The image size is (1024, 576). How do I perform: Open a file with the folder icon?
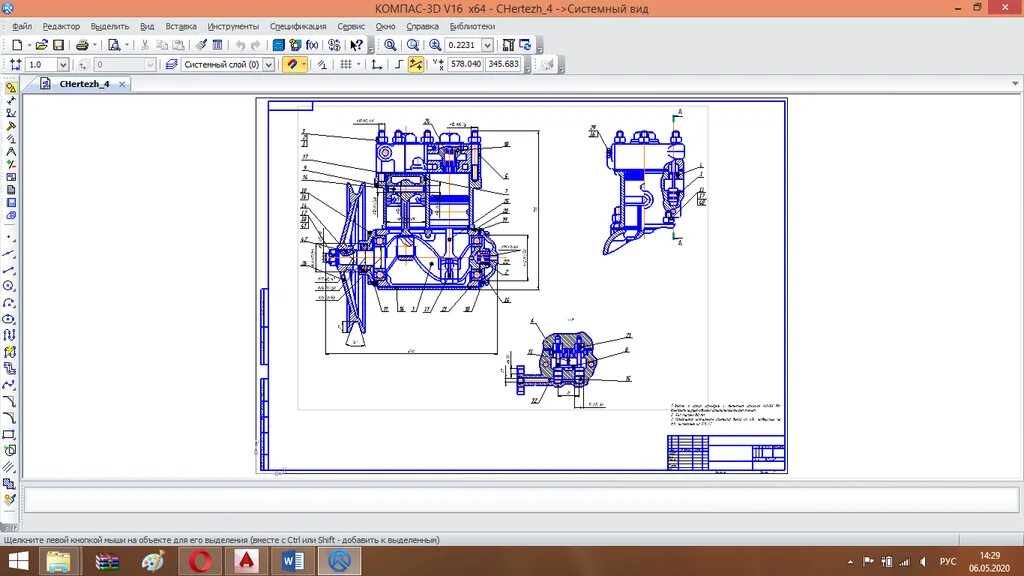41,45
